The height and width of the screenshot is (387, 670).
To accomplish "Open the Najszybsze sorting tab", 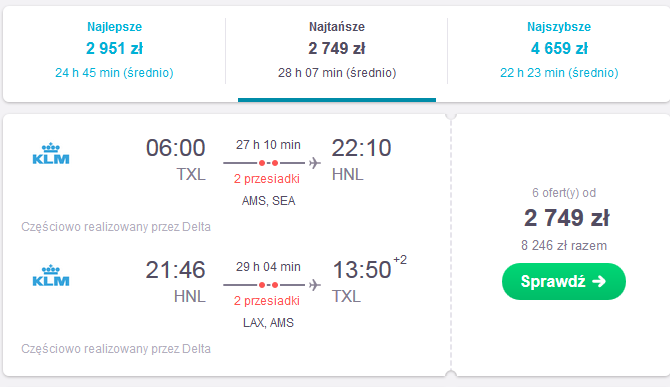I will pyautogui.click(x=559, y=50).
